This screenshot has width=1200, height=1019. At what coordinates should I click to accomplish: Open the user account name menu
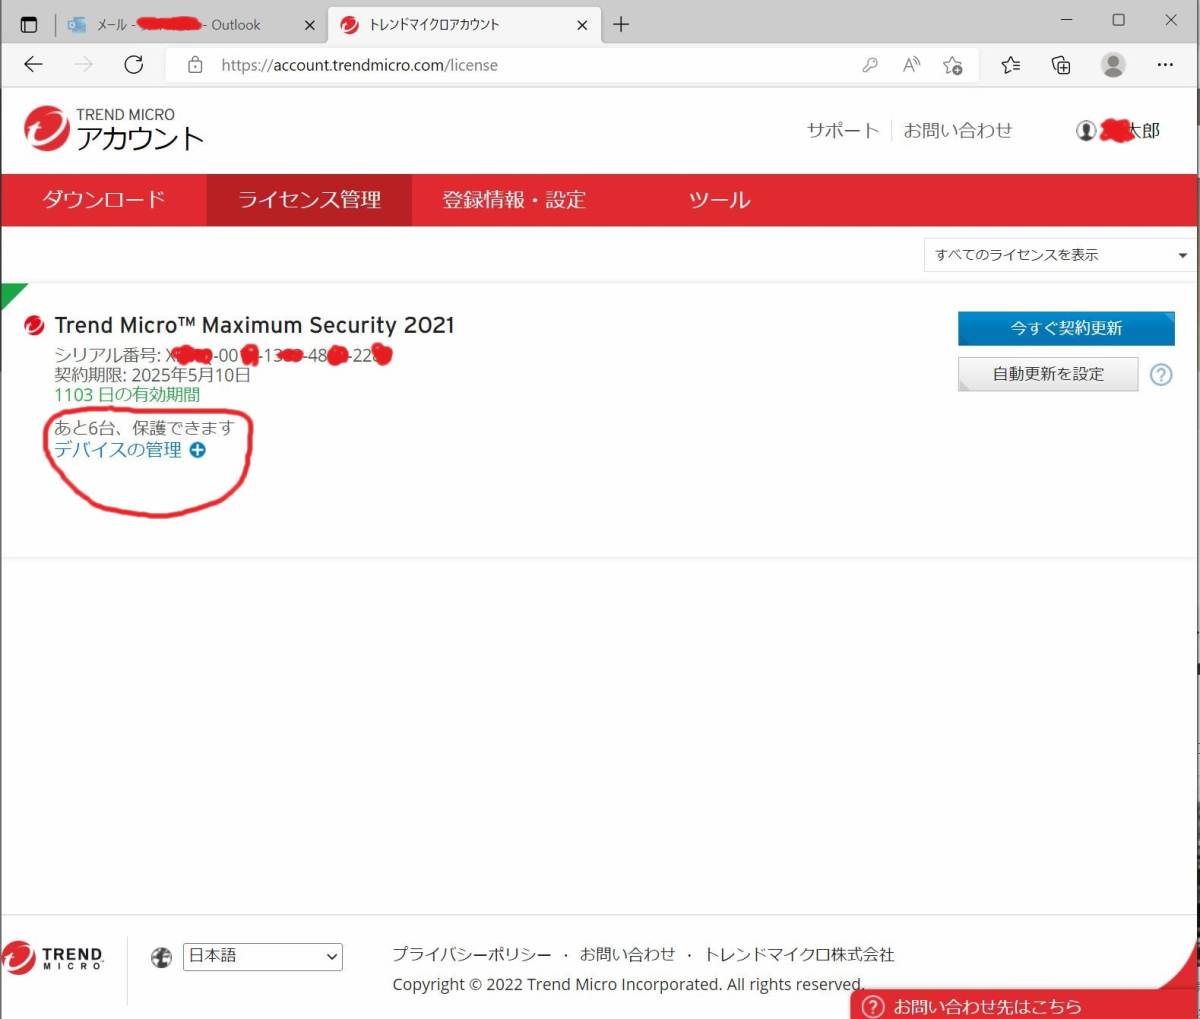click(x=1118, y=130)
